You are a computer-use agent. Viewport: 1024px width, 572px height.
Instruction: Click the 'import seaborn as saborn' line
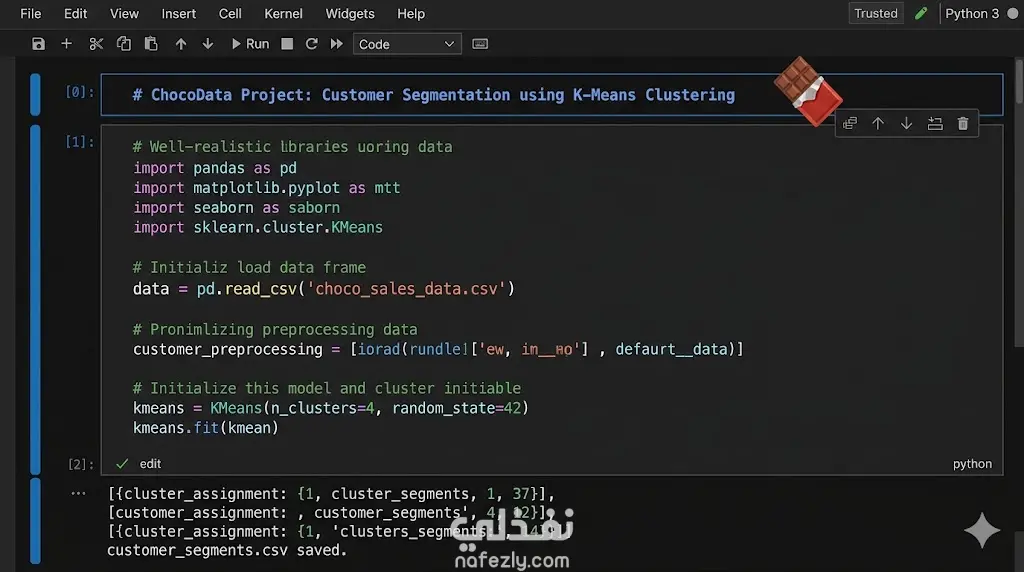pos(236,208)
